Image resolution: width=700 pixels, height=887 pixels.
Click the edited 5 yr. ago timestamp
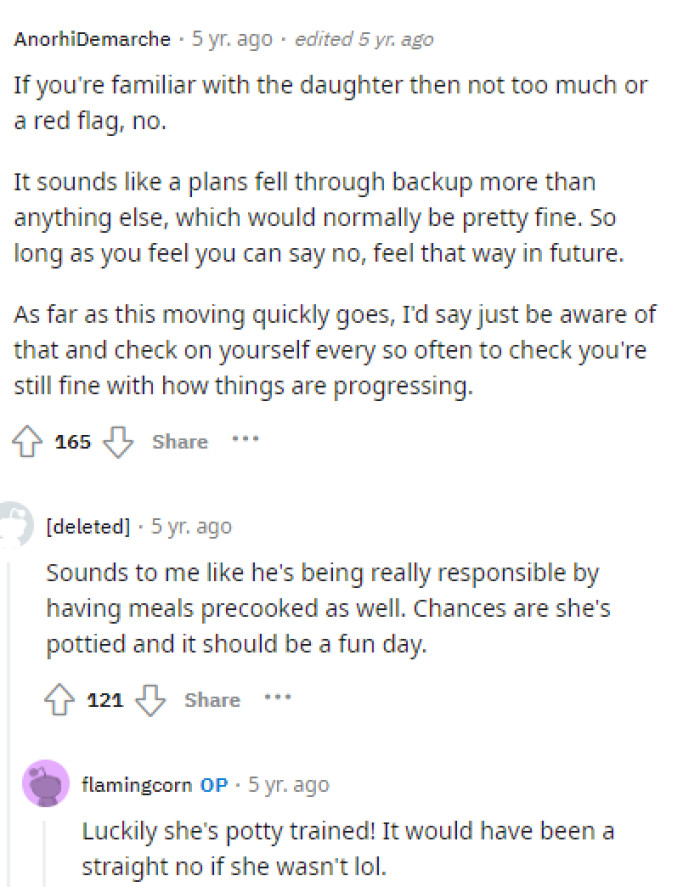coord(365,39)
